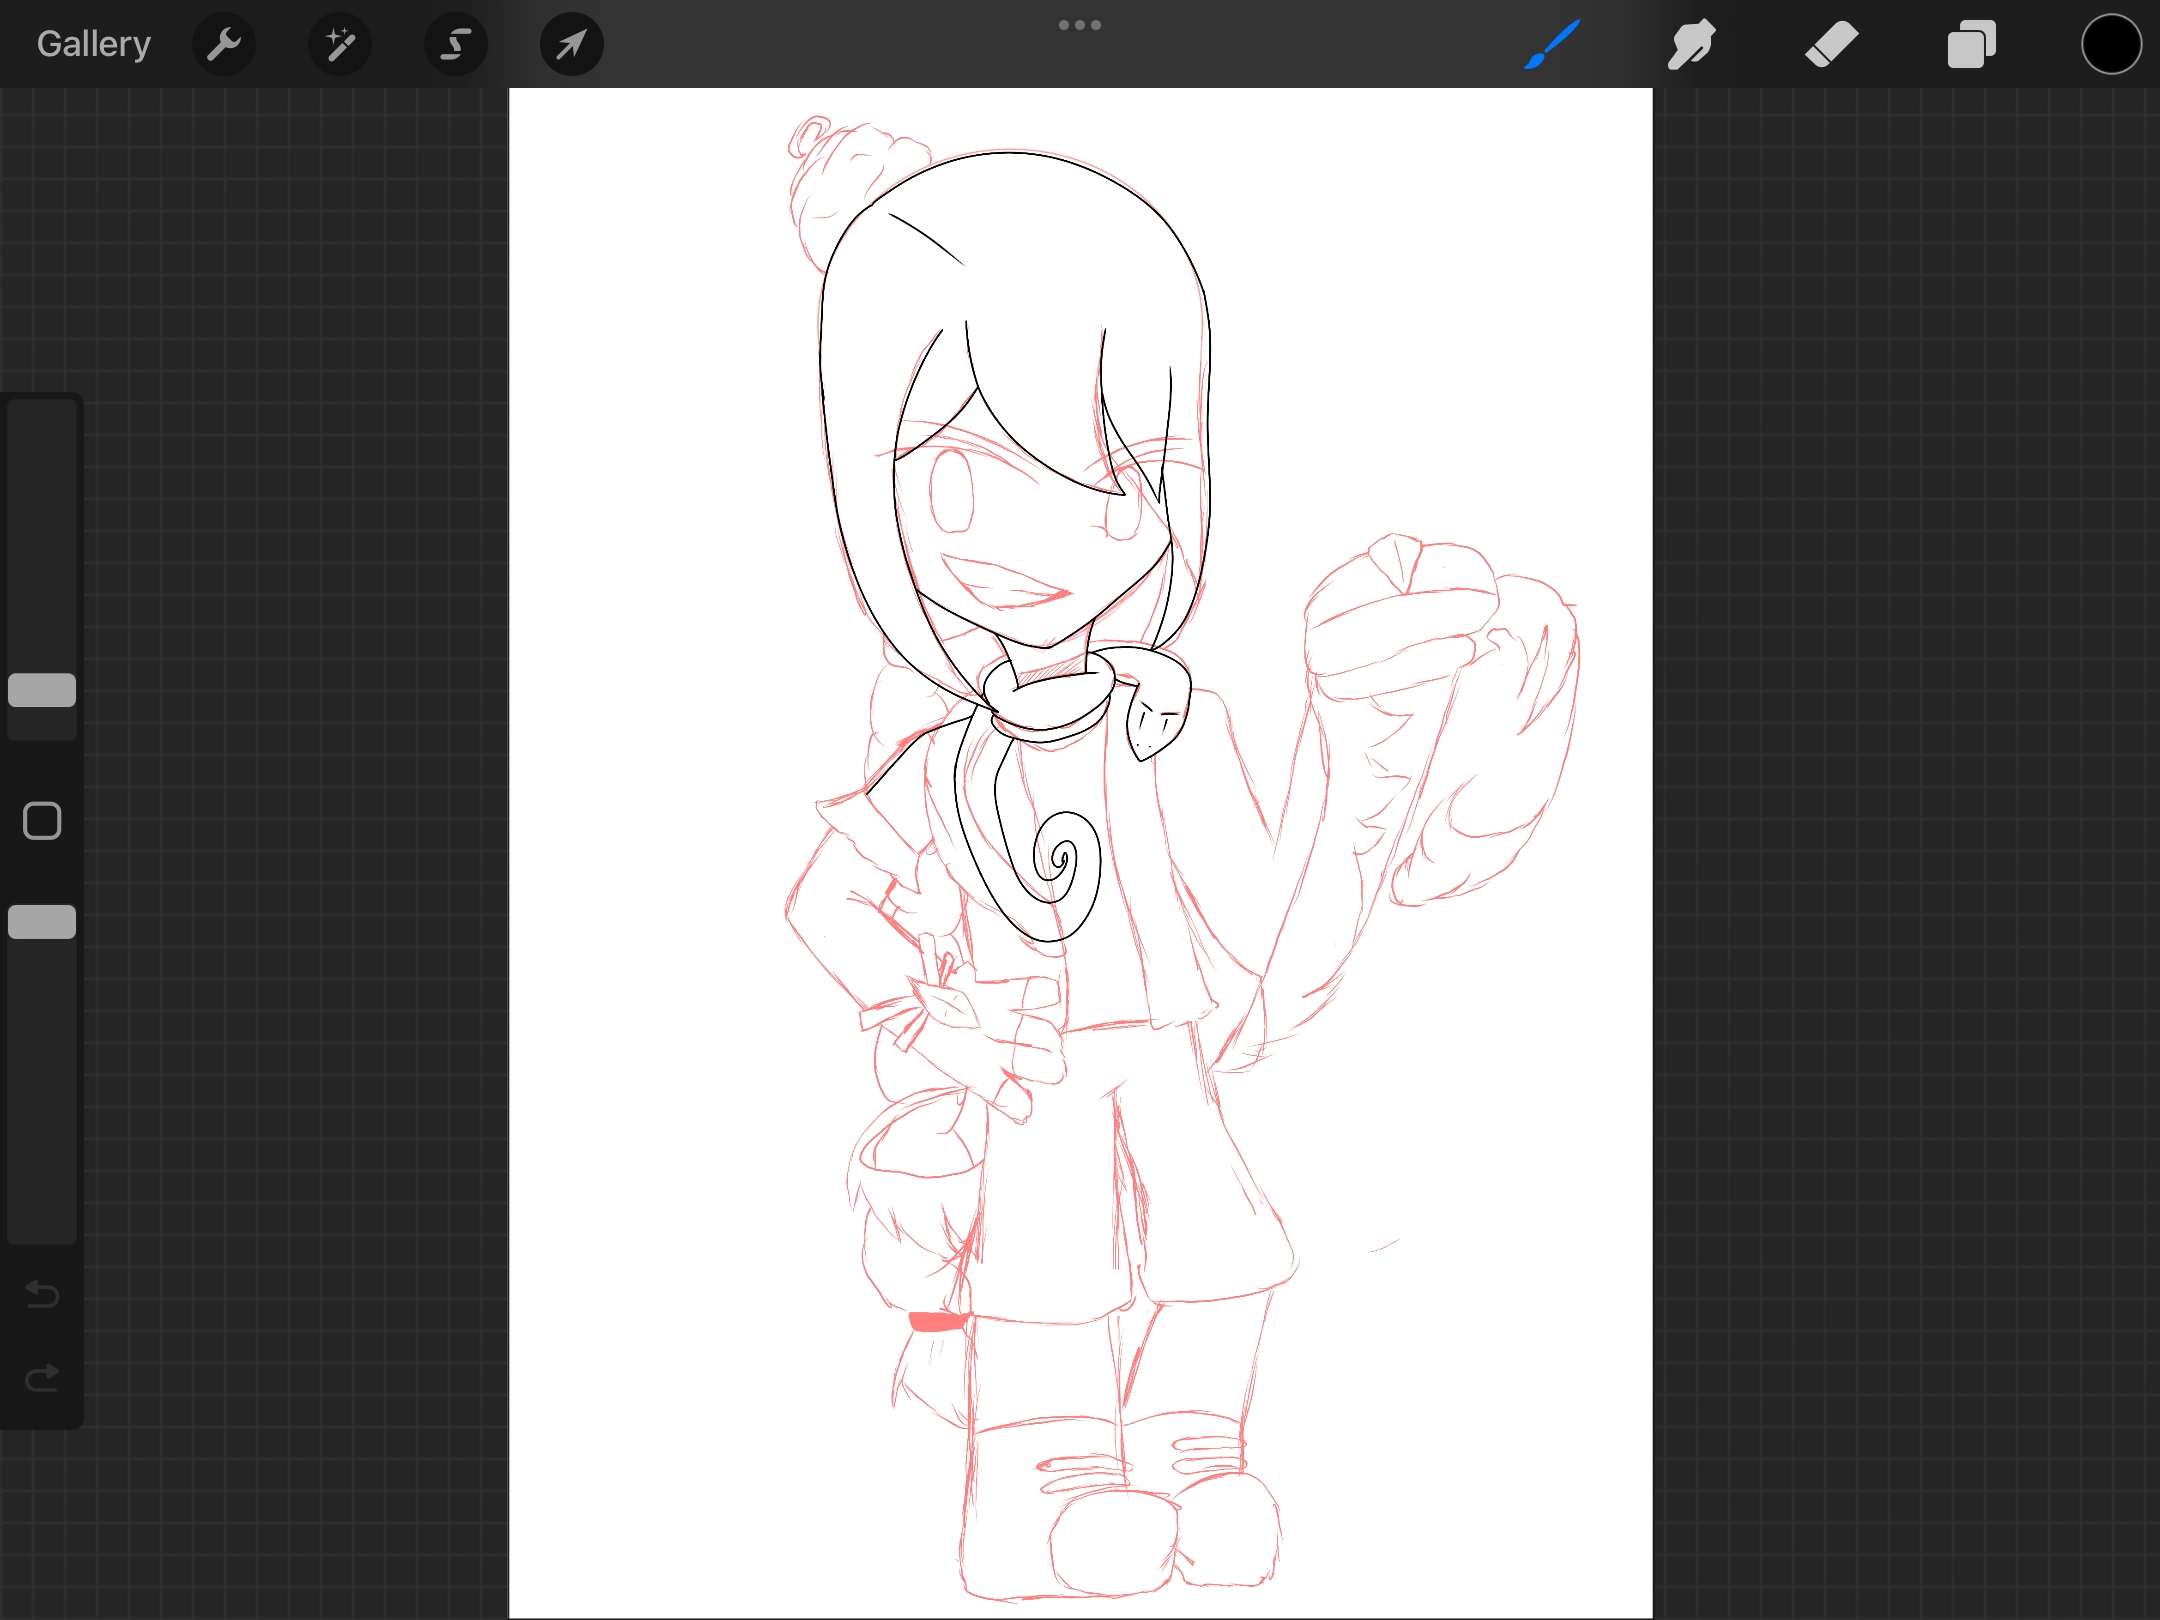The width and height of the screenshot is (2160, 1620).
Task: Open the Selections tool
Action: pyautogui.click(x=455, y=43)
